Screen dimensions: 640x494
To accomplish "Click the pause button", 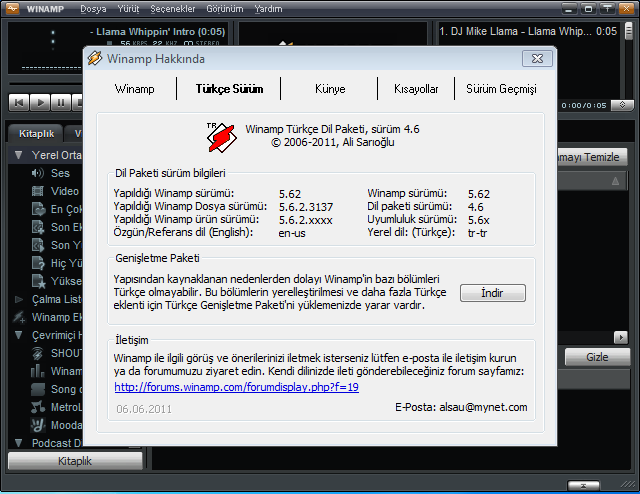I will (61, 102).
